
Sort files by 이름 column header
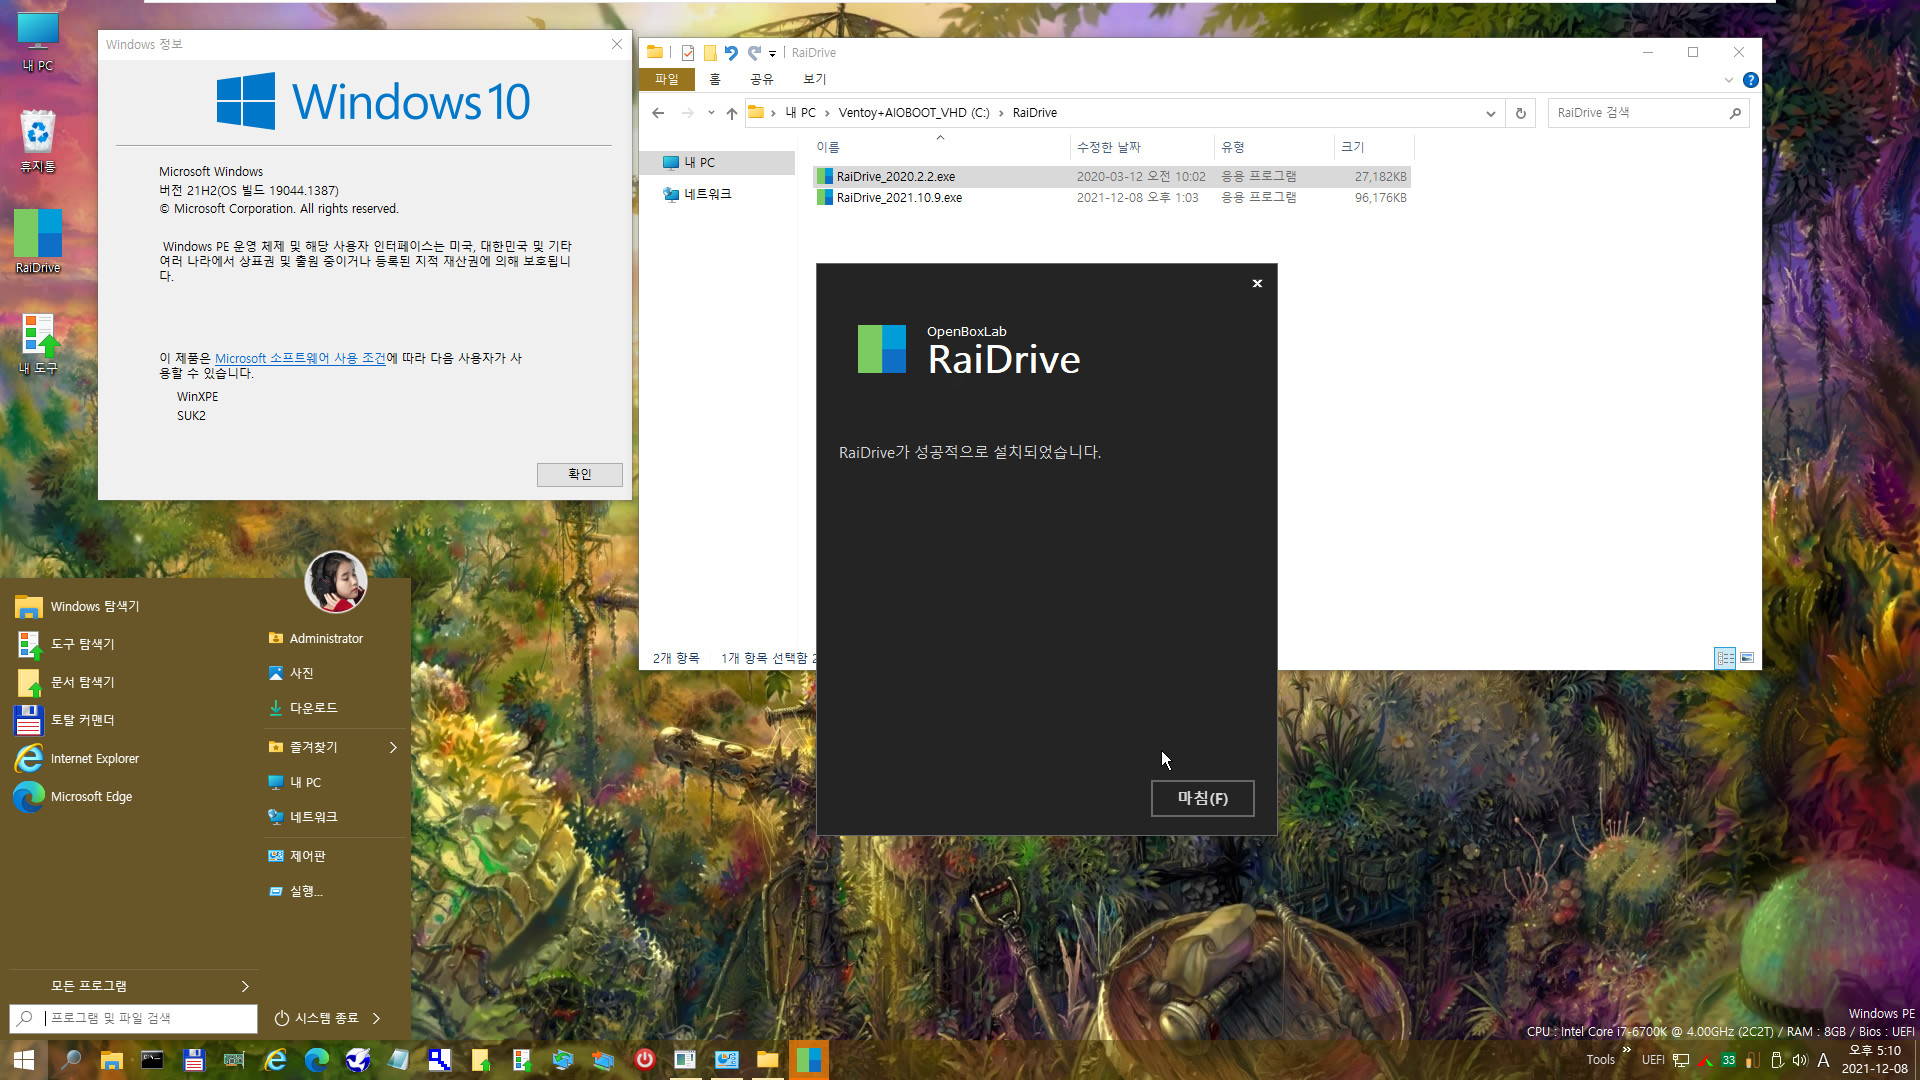(x=940, y=147)
